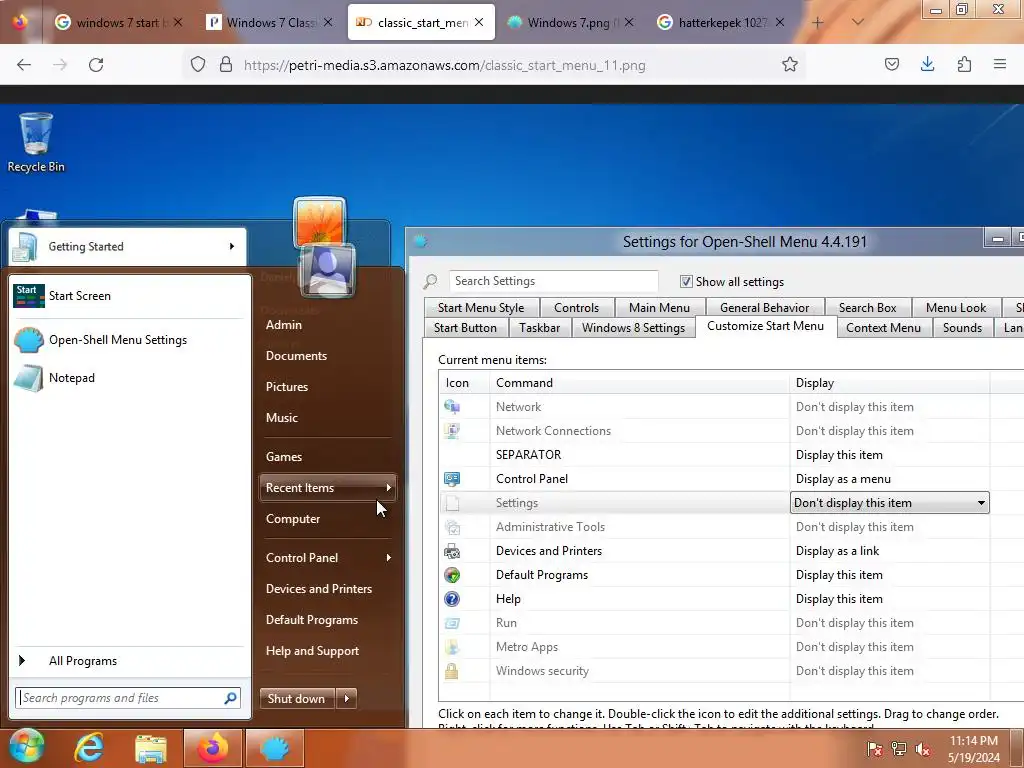The height and width of the screenshot is (768, 1024).
Task: Reload the current browser page
Action: point(96,65)
